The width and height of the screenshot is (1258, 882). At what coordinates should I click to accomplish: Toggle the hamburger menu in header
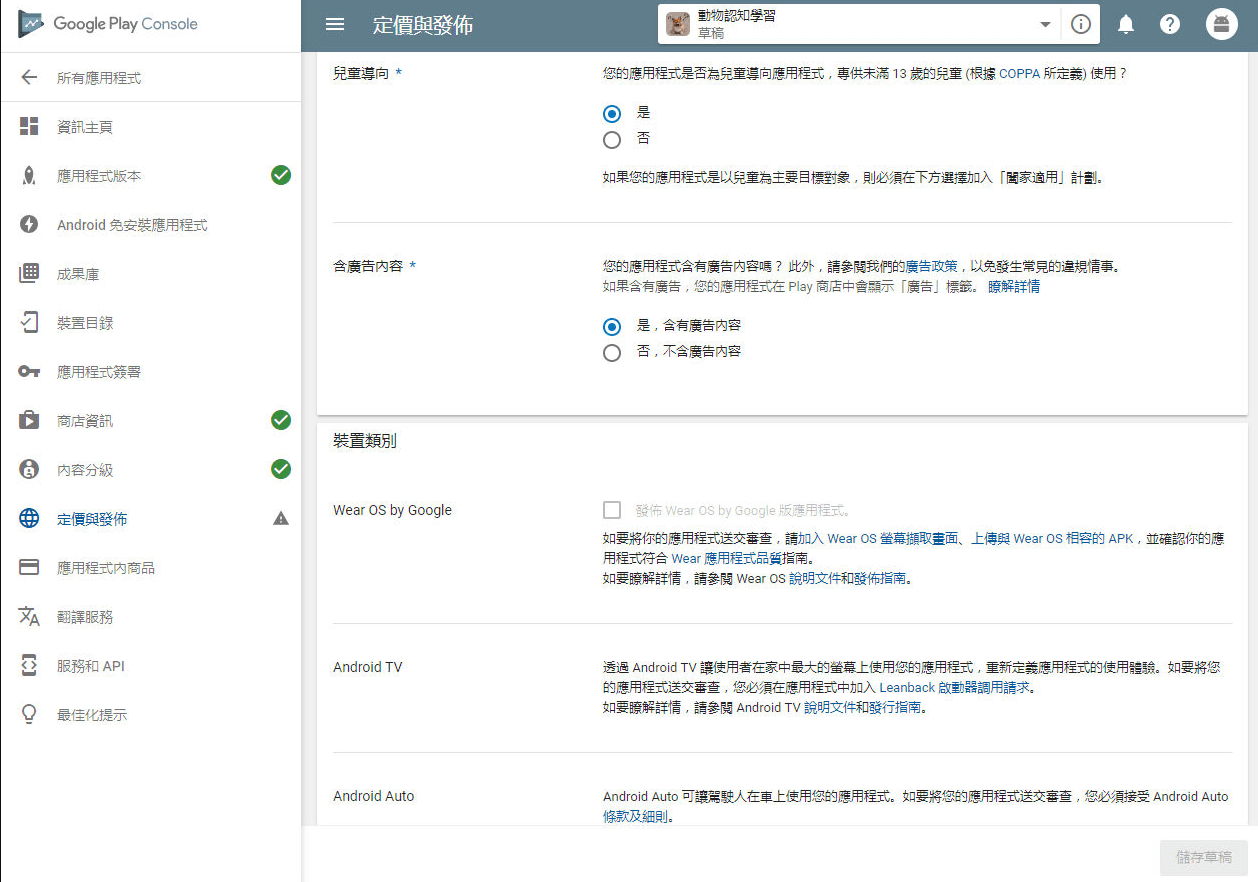point(335,24)
